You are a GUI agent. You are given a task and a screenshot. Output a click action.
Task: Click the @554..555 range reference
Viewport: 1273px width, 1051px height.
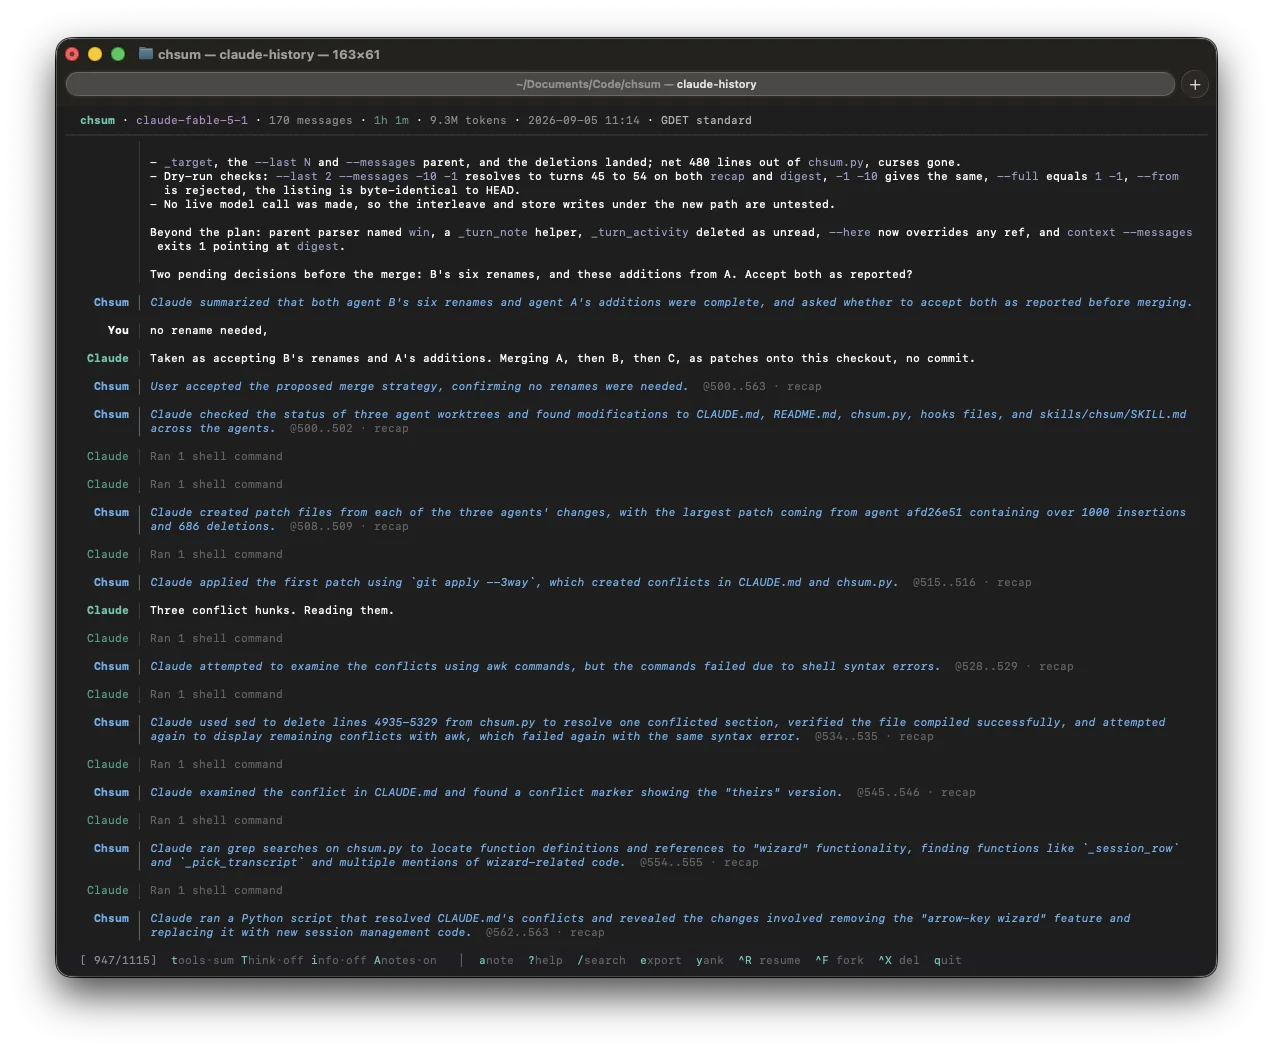[671, 862]
